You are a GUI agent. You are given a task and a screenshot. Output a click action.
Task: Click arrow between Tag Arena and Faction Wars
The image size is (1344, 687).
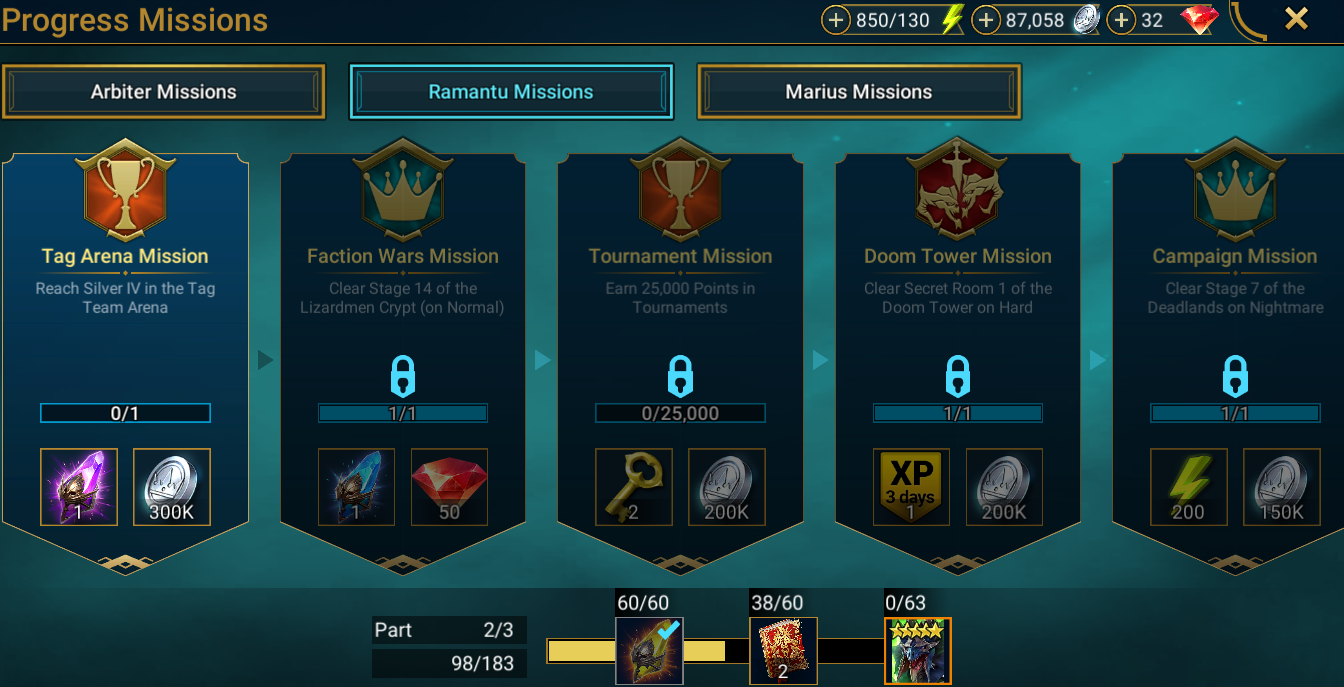pos(265,359)
